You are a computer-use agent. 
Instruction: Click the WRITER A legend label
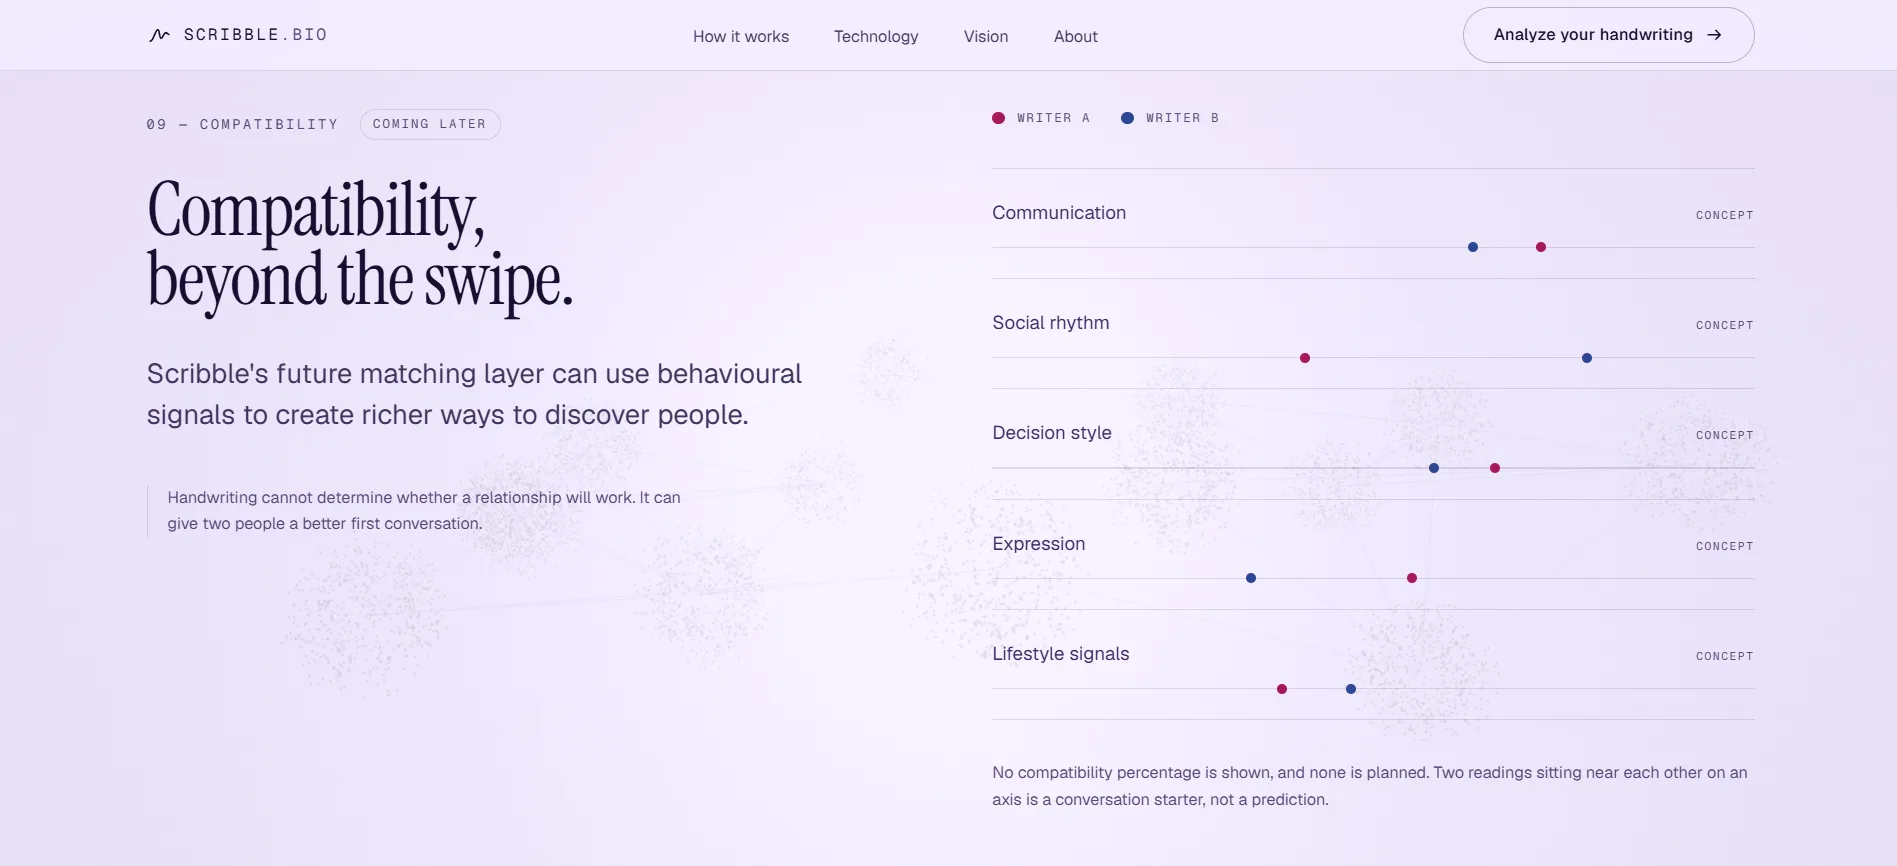tap(1054, 118)
